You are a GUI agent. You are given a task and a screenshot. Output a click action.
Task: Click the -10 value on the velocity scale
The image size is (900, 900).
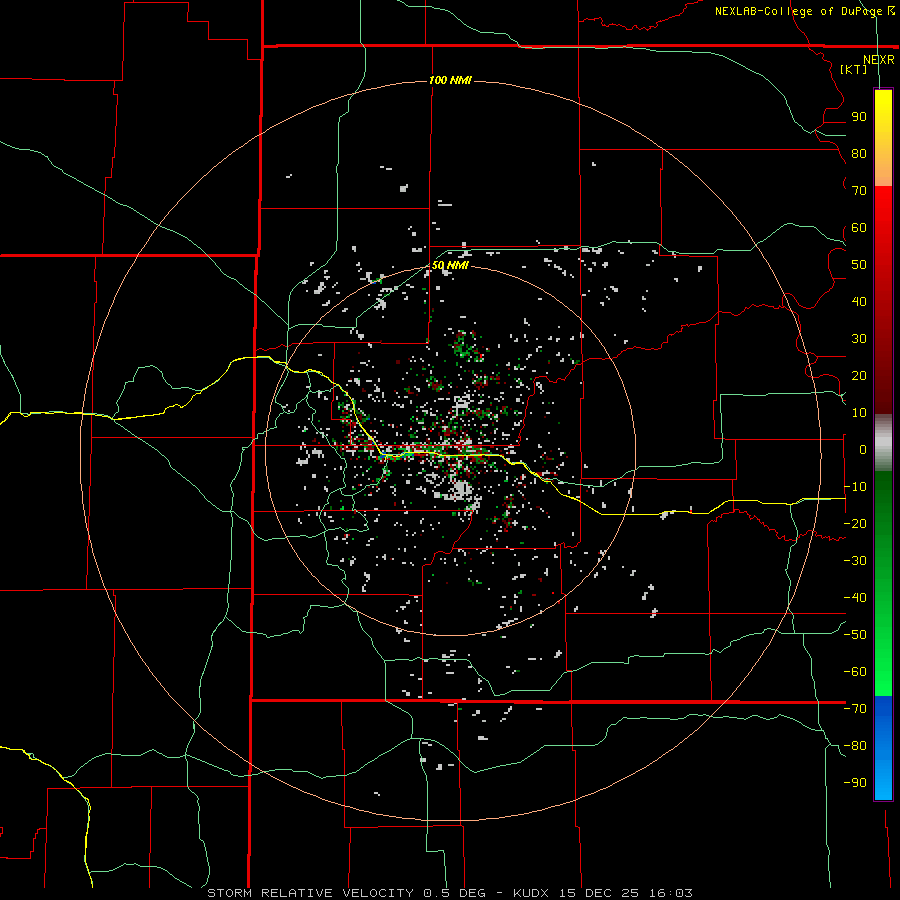pos(855,487)
